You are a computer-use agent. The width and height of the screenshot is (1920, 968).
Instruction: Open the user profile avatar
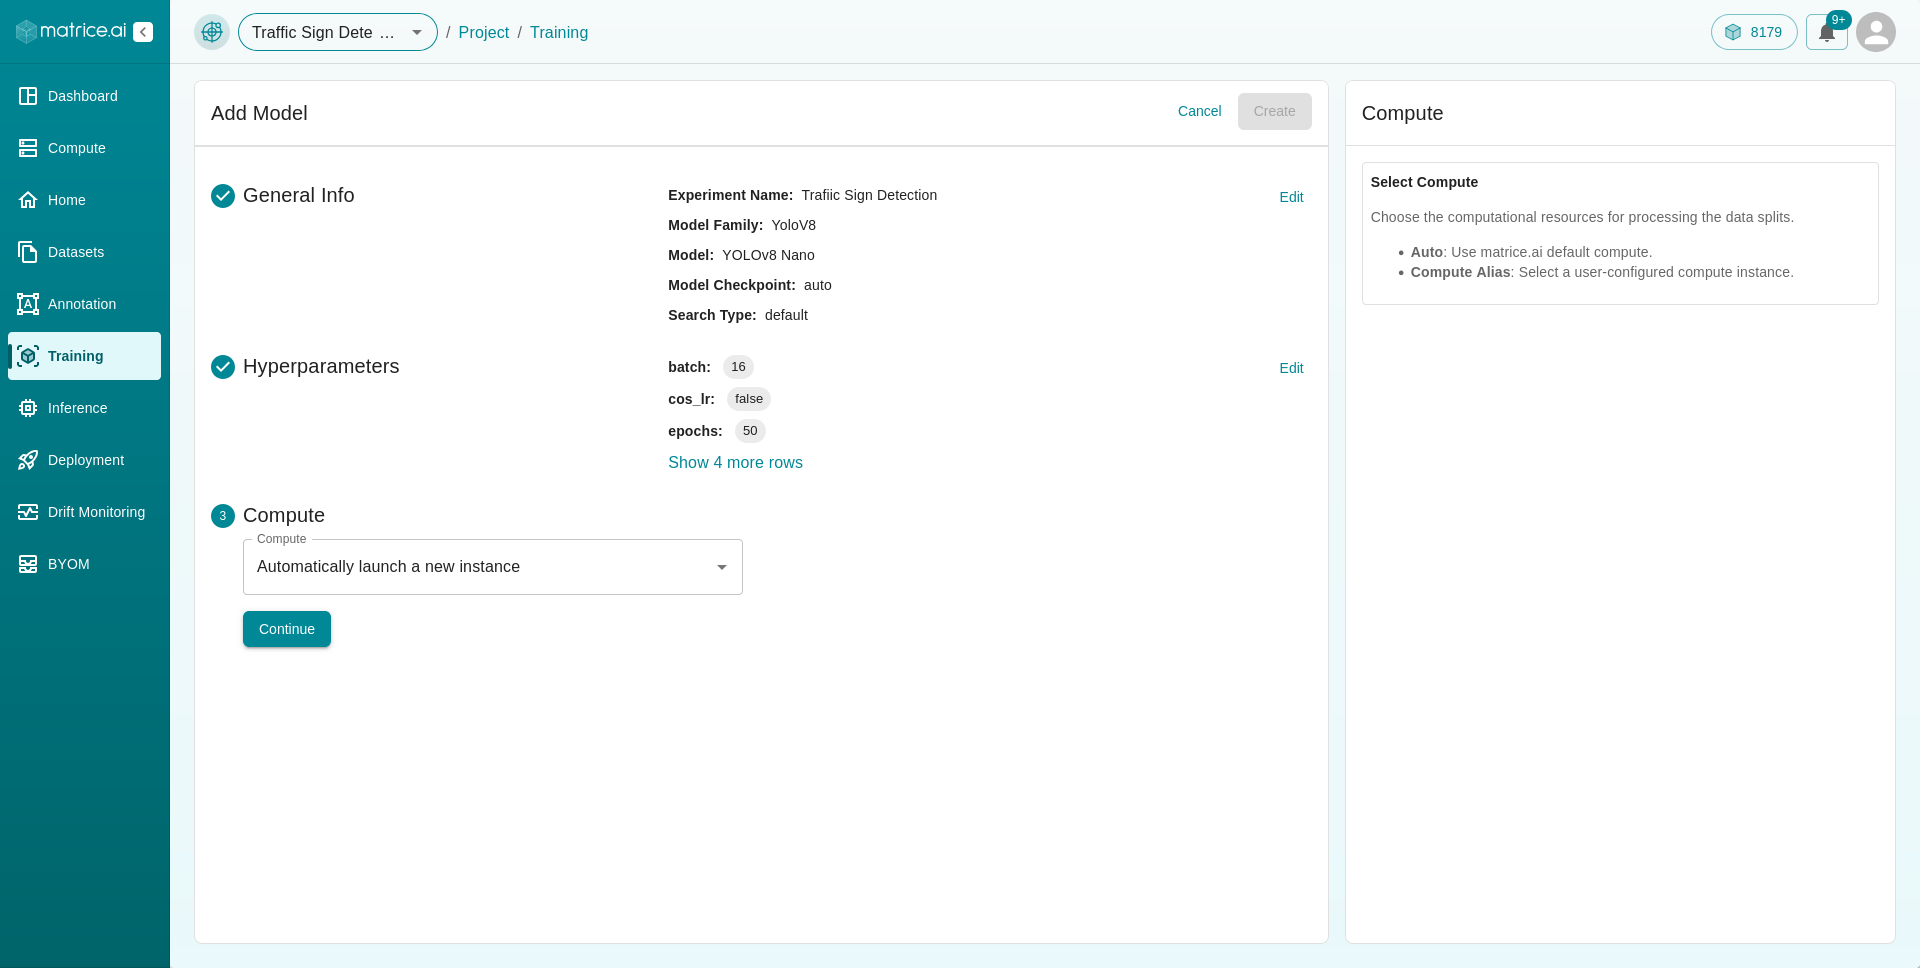click(1876, 32)
